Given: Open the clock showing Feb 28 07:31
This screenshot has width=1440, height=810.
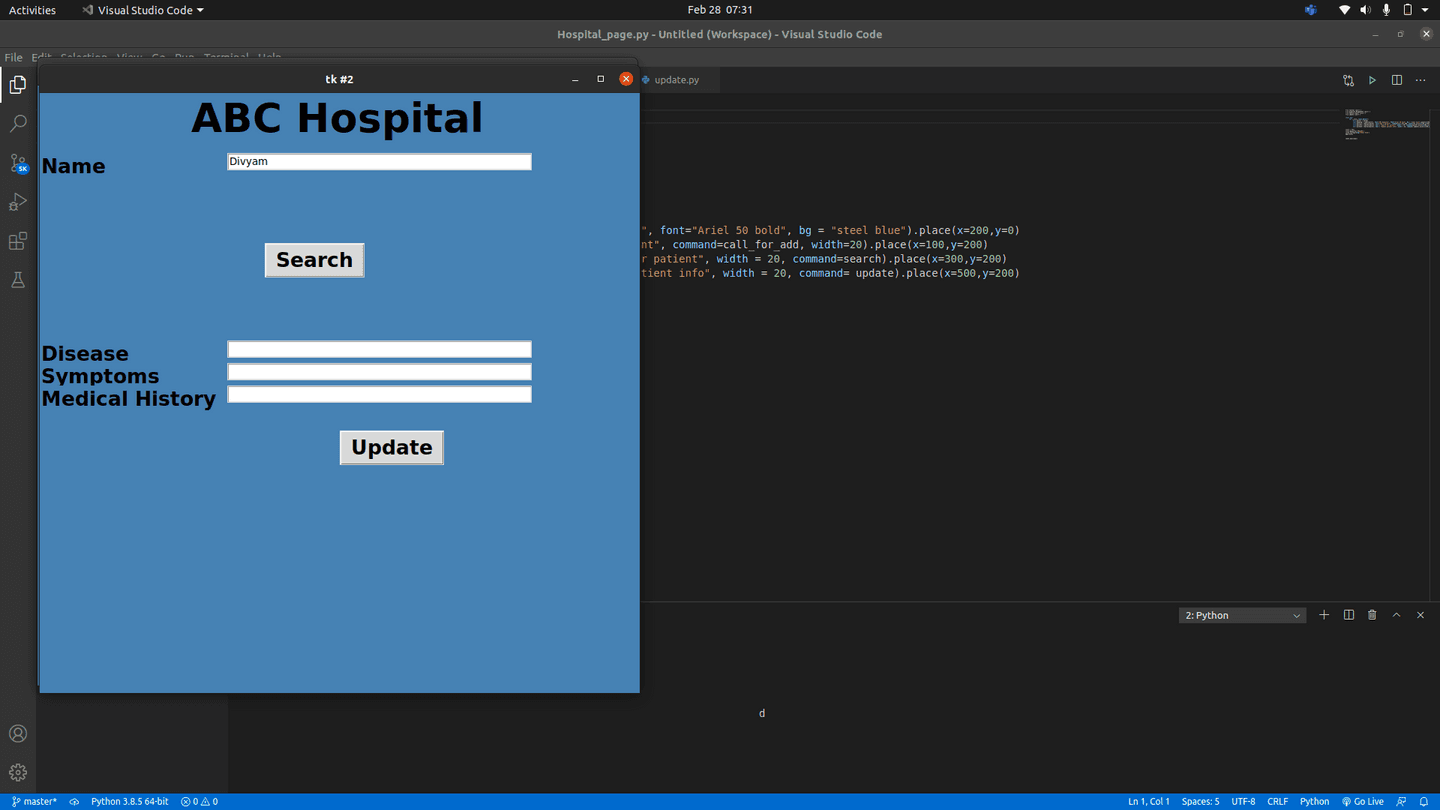Looking at the screenshot, I should point(720,10).
